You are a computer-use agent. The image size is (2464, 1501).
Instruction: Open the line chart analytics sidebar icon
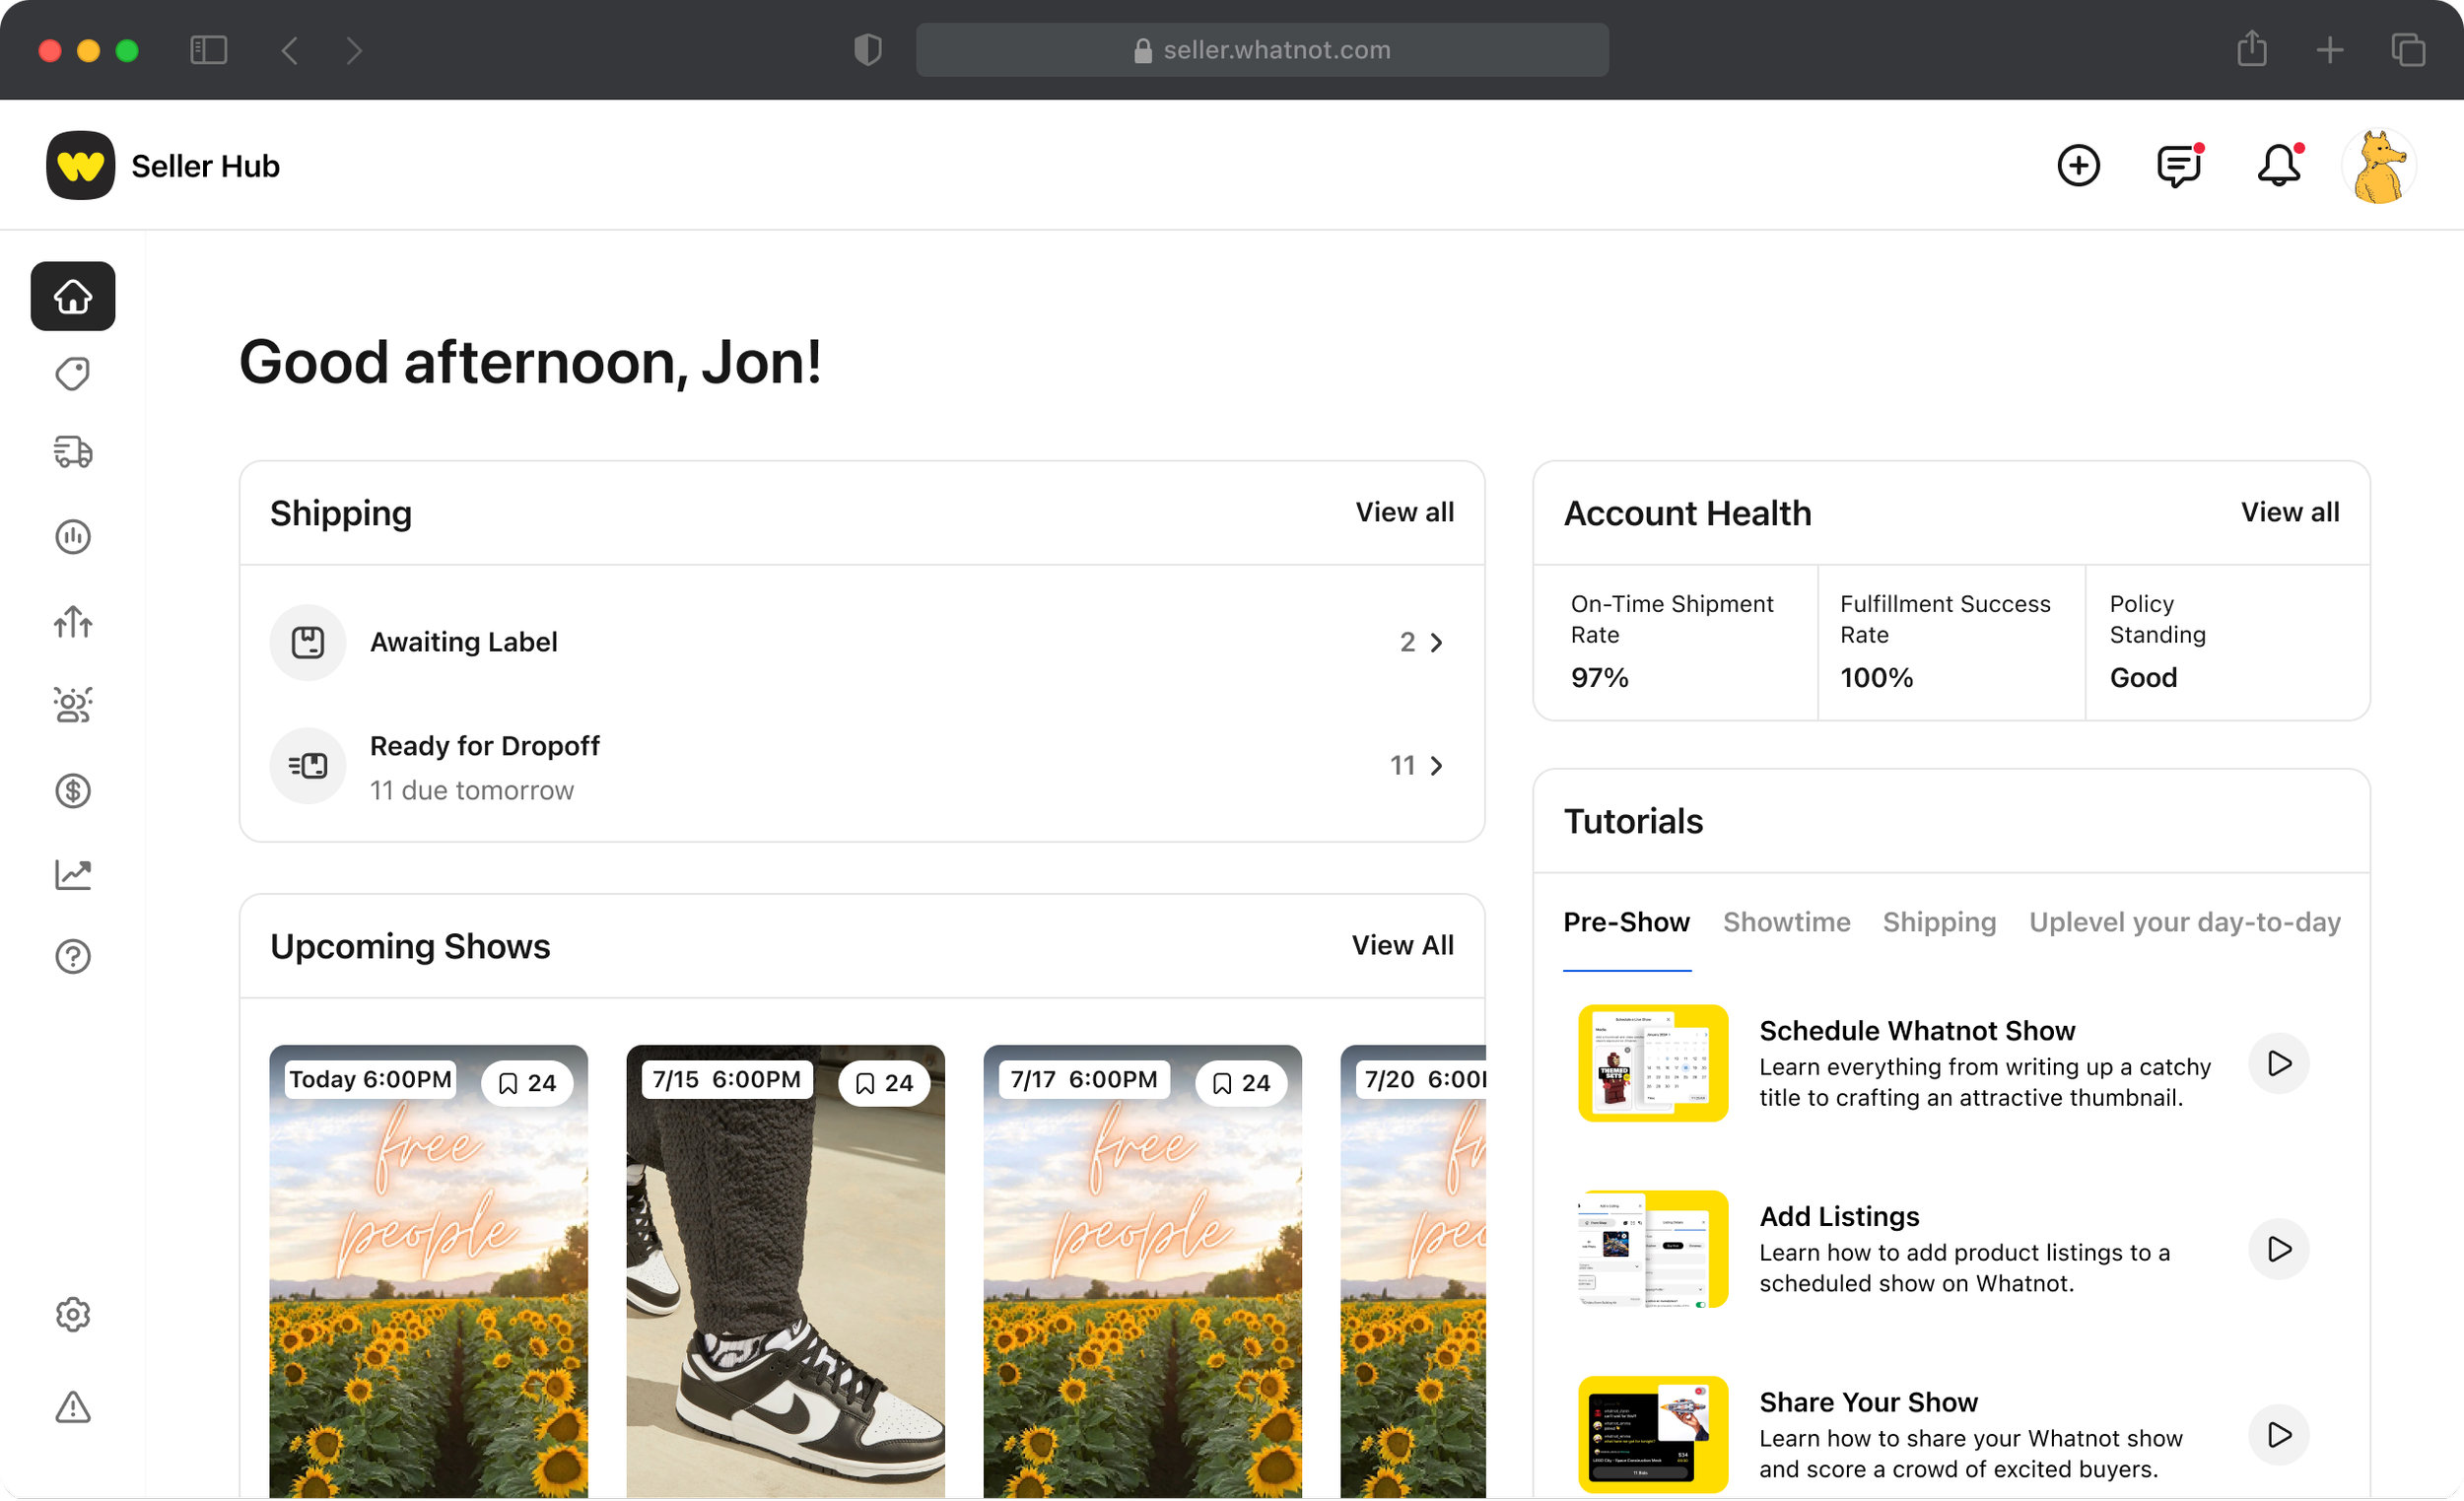tap(73, 875)
